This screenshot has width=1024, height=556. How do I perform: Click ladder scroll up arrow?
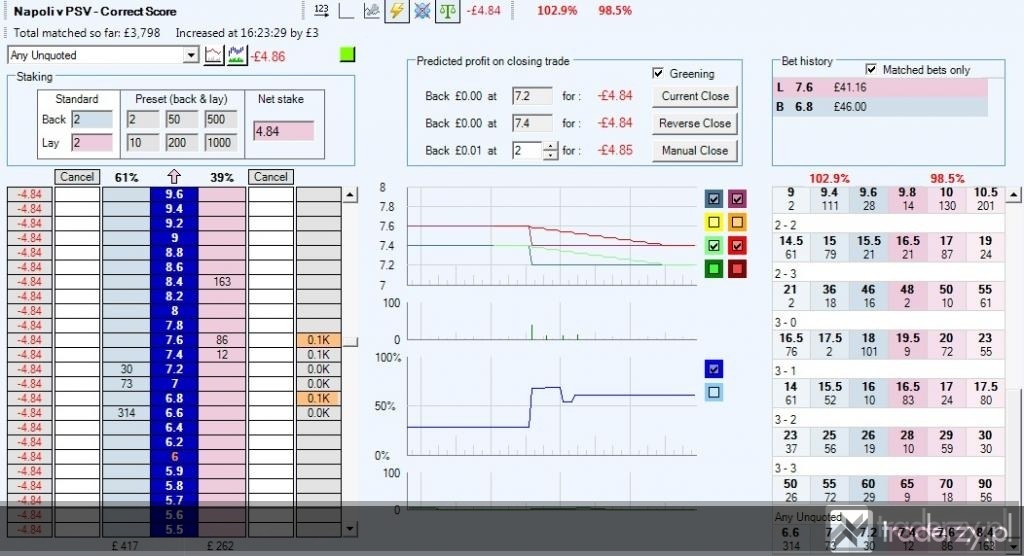point(351,195)
